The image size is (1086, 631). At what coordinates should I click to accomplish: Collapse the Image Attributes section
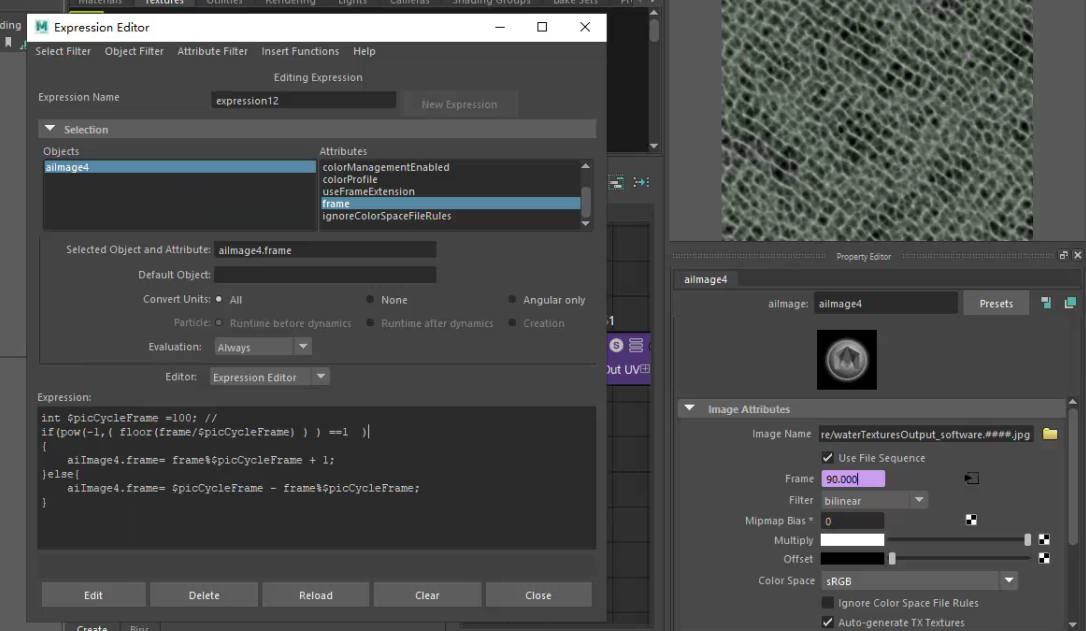tap(689, 409)
